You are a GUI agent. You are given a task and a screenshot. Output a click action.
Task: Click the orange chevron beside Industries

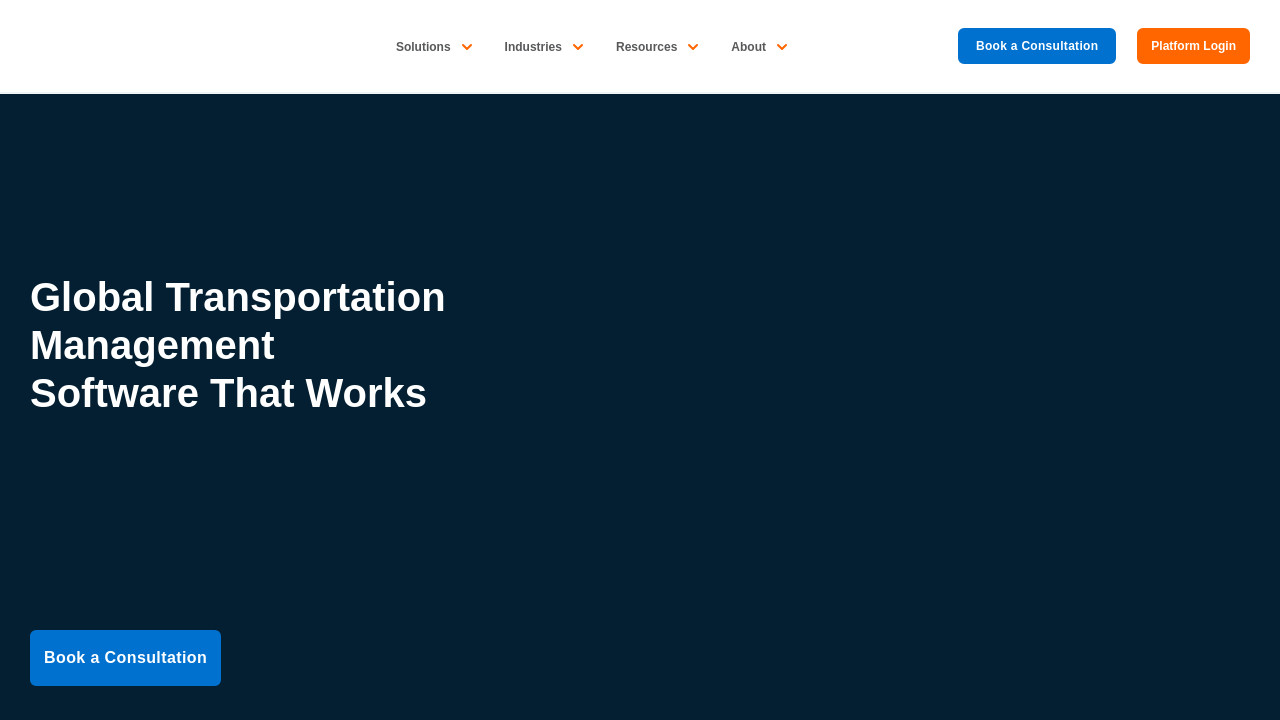[578, 47]
